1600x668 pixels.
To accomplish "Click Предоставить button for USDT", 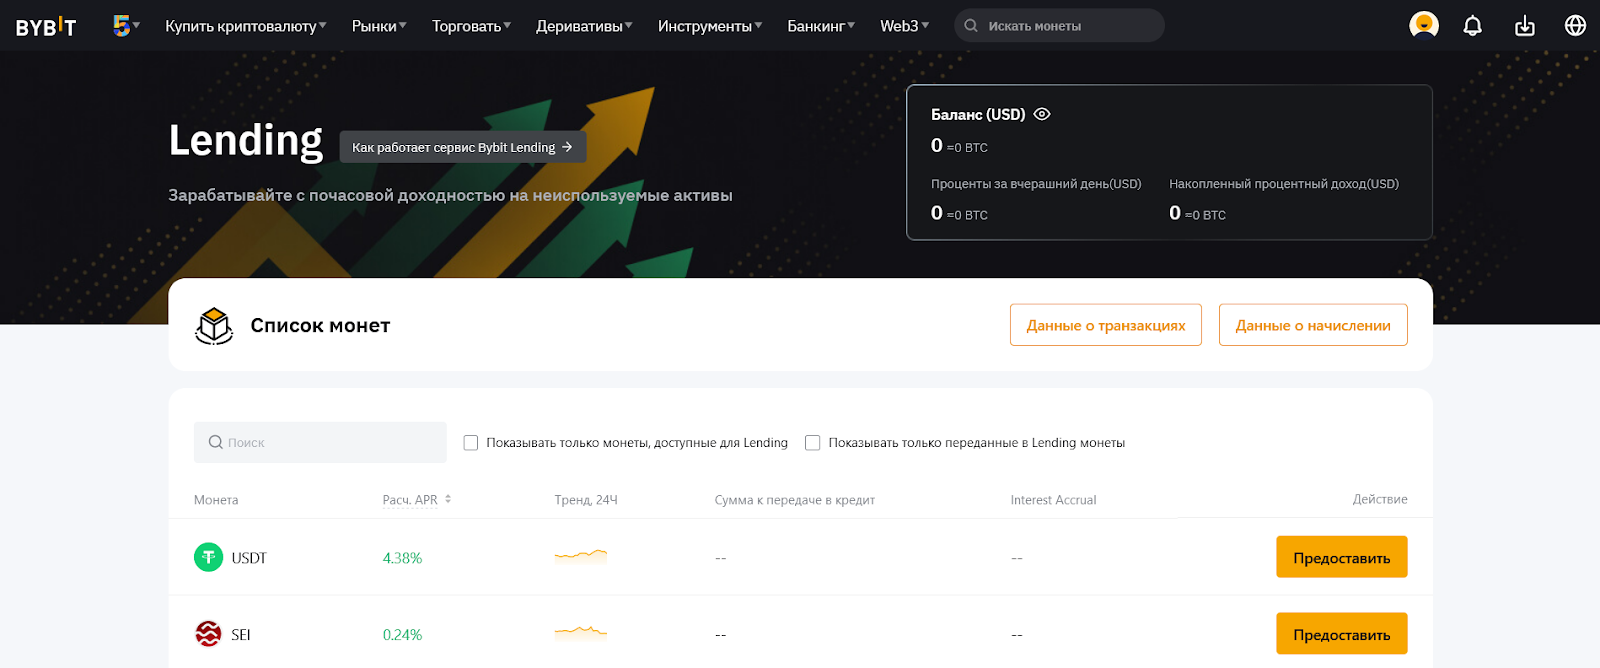I will click(1341, 557).
